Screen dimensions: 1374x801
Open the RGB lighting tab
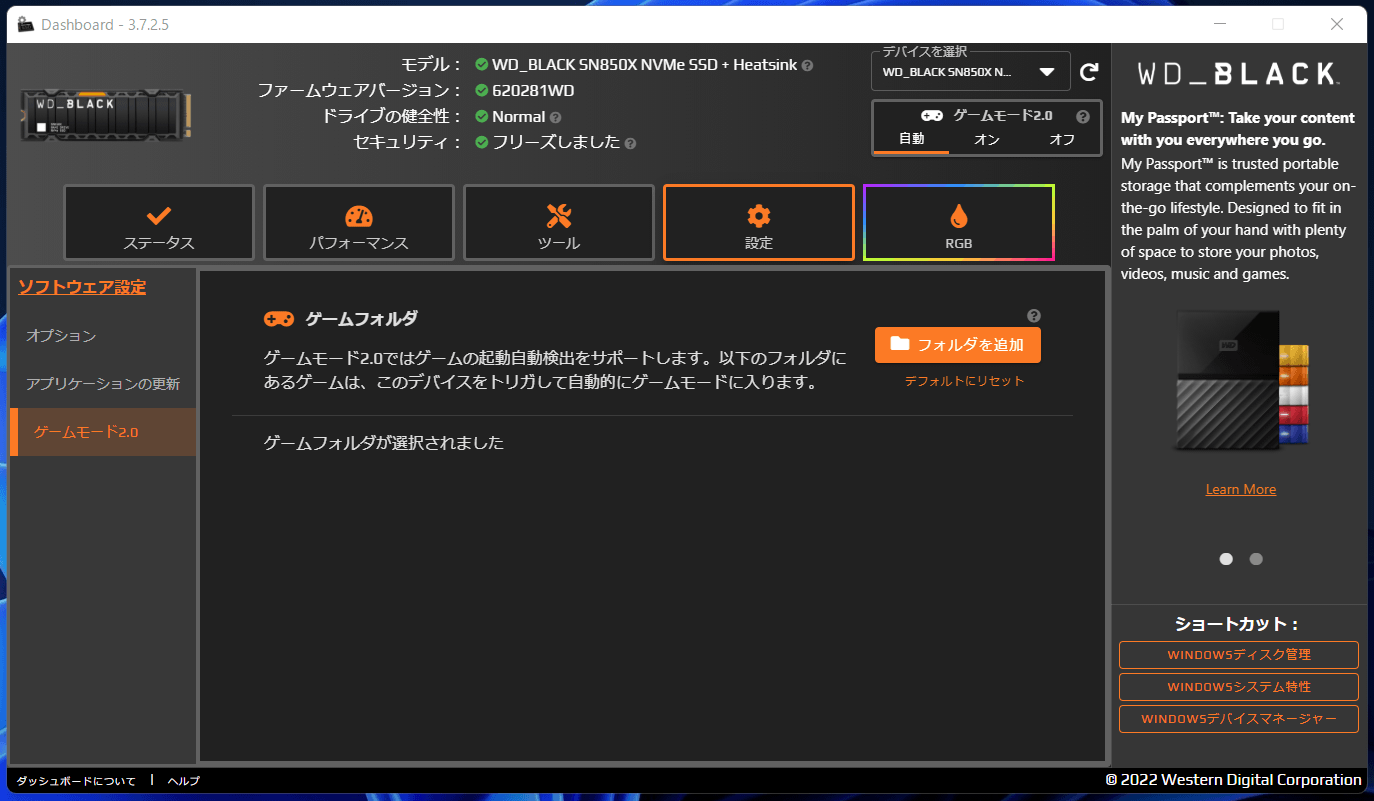[x=959, y=222]
